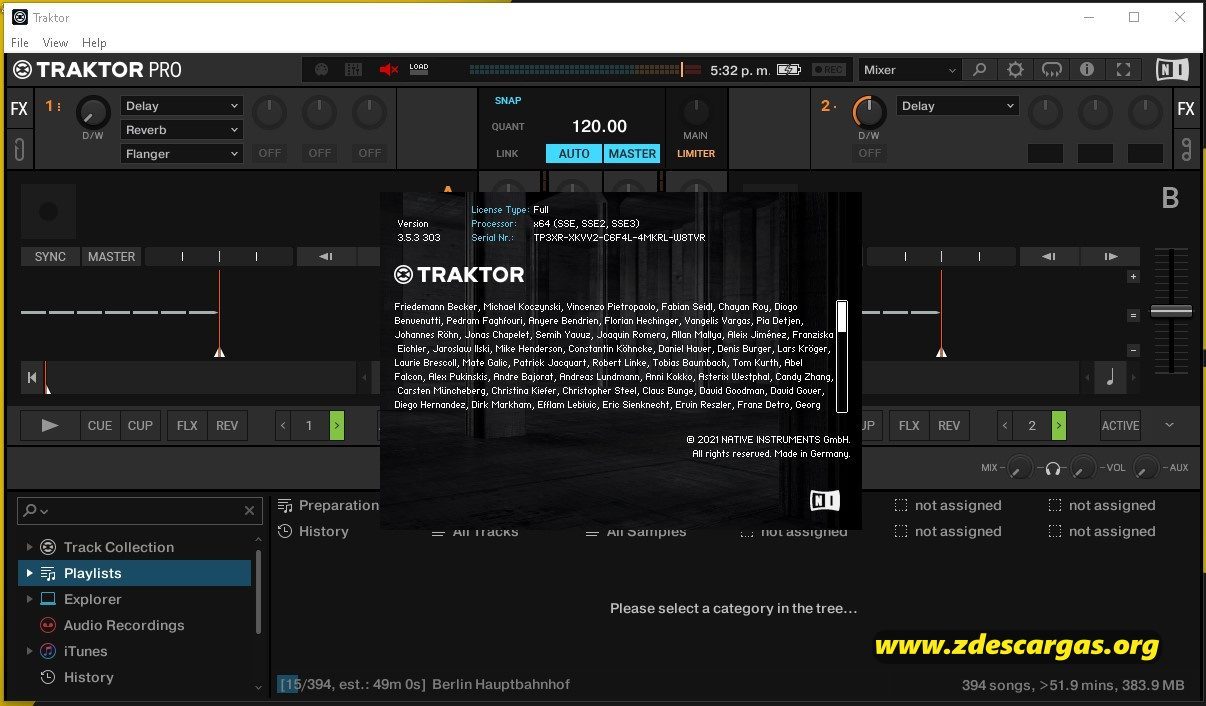Image resolution: width=1206 pixels, height=706 pixels.
Task: Open the View menu
Action: pos(55,43)
